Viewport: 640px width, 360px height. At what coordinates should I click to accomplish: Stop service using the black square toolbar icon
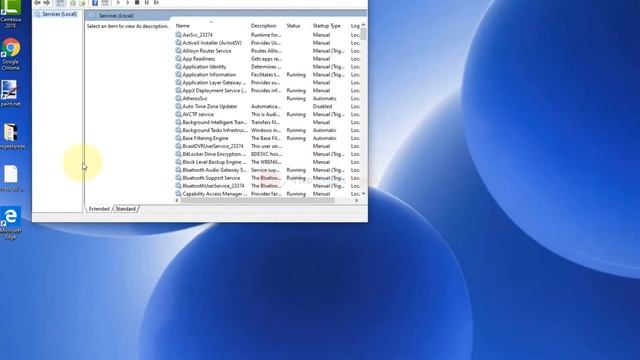tap(137, 2)
